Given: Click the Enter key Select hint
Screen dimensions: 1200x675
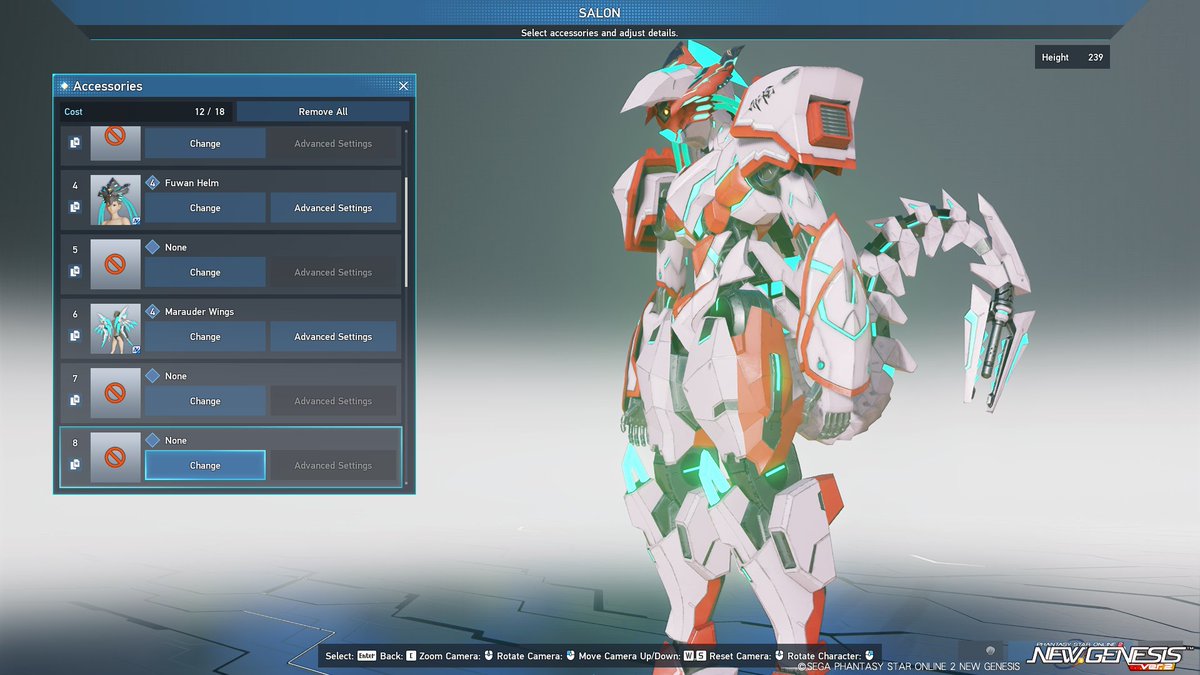Looking at the screenshot, I should [x=366, y=656].
